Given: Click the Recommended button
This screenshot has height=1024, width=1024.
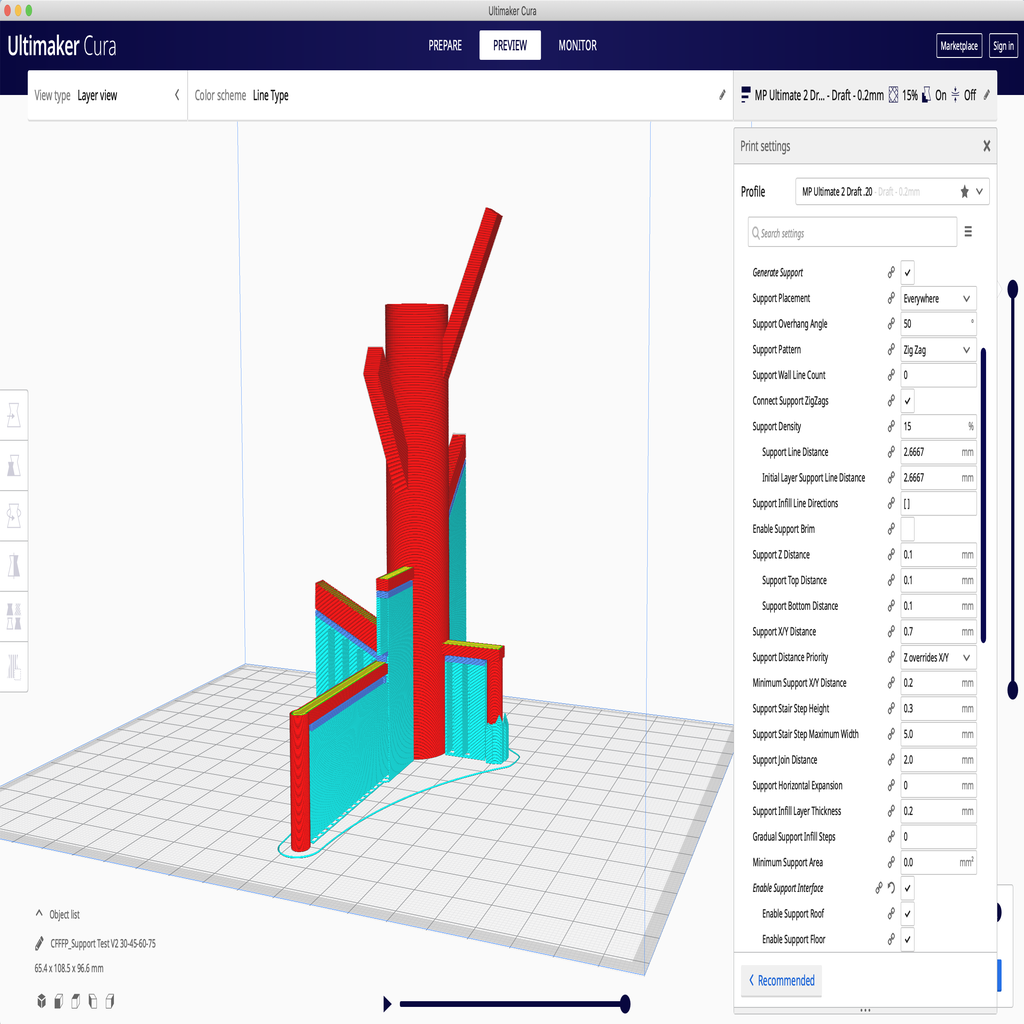Looking at the screenshot, I should (780, 980).
